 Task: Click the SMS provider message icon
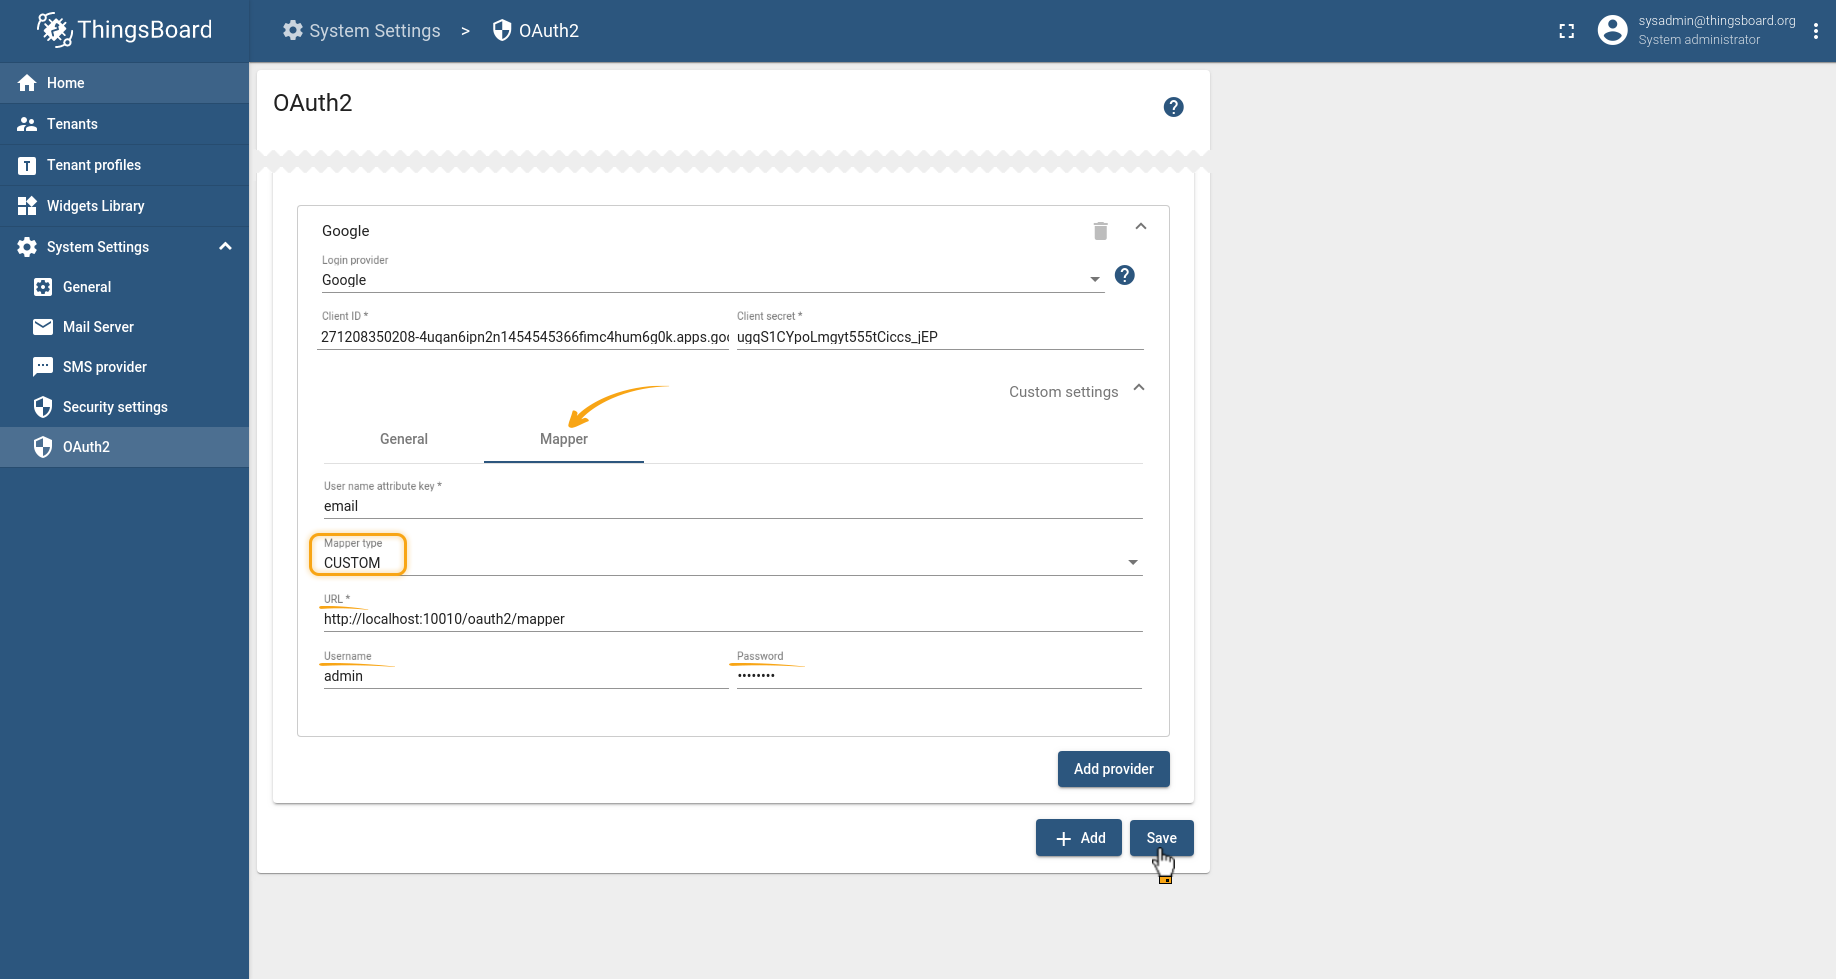point(43,367)
